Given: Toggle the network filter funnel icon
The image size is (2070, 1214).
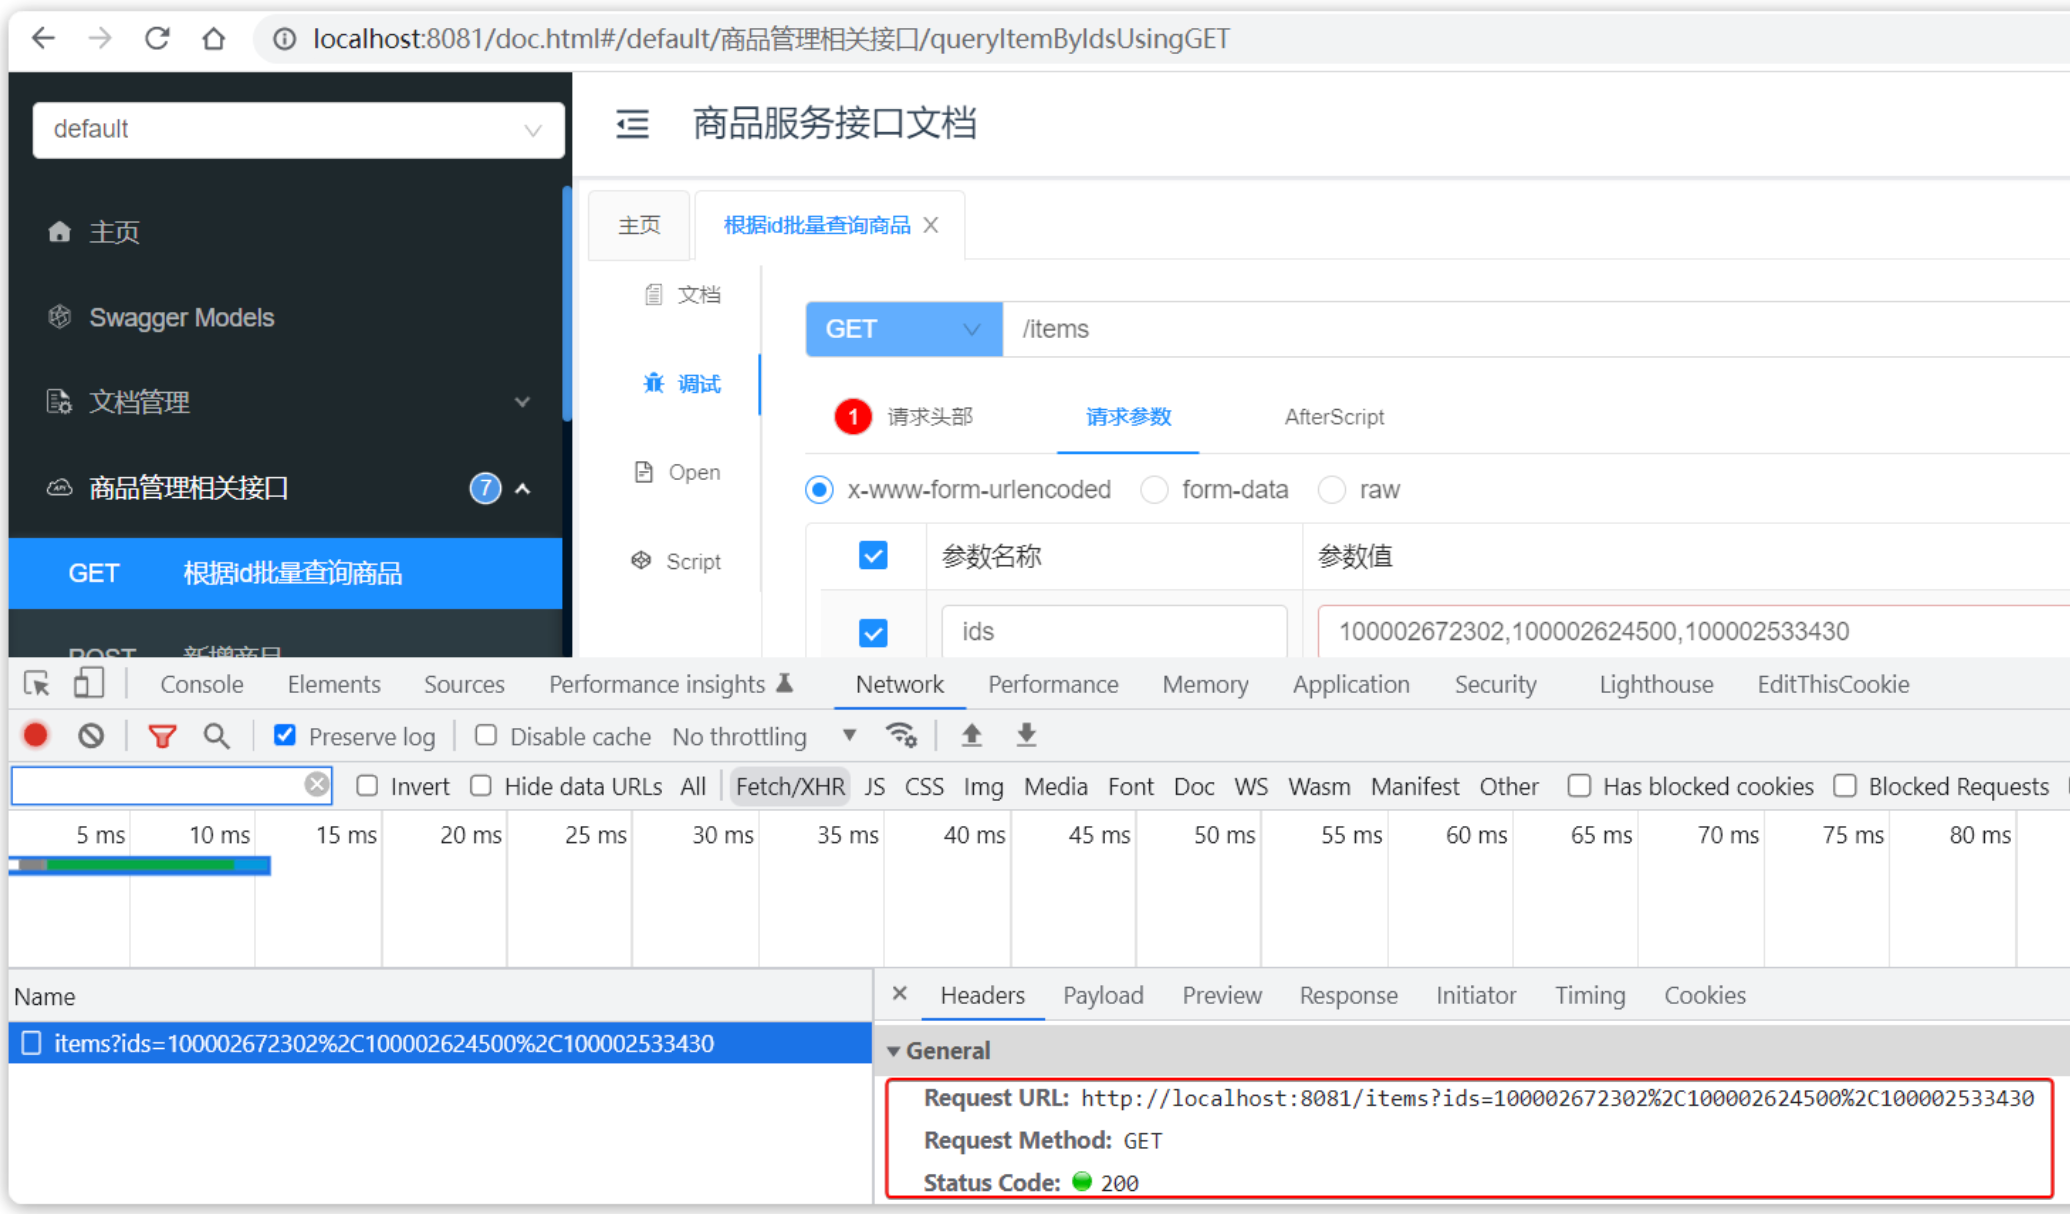Looking at the screenshot, I should tap(162, 736).
